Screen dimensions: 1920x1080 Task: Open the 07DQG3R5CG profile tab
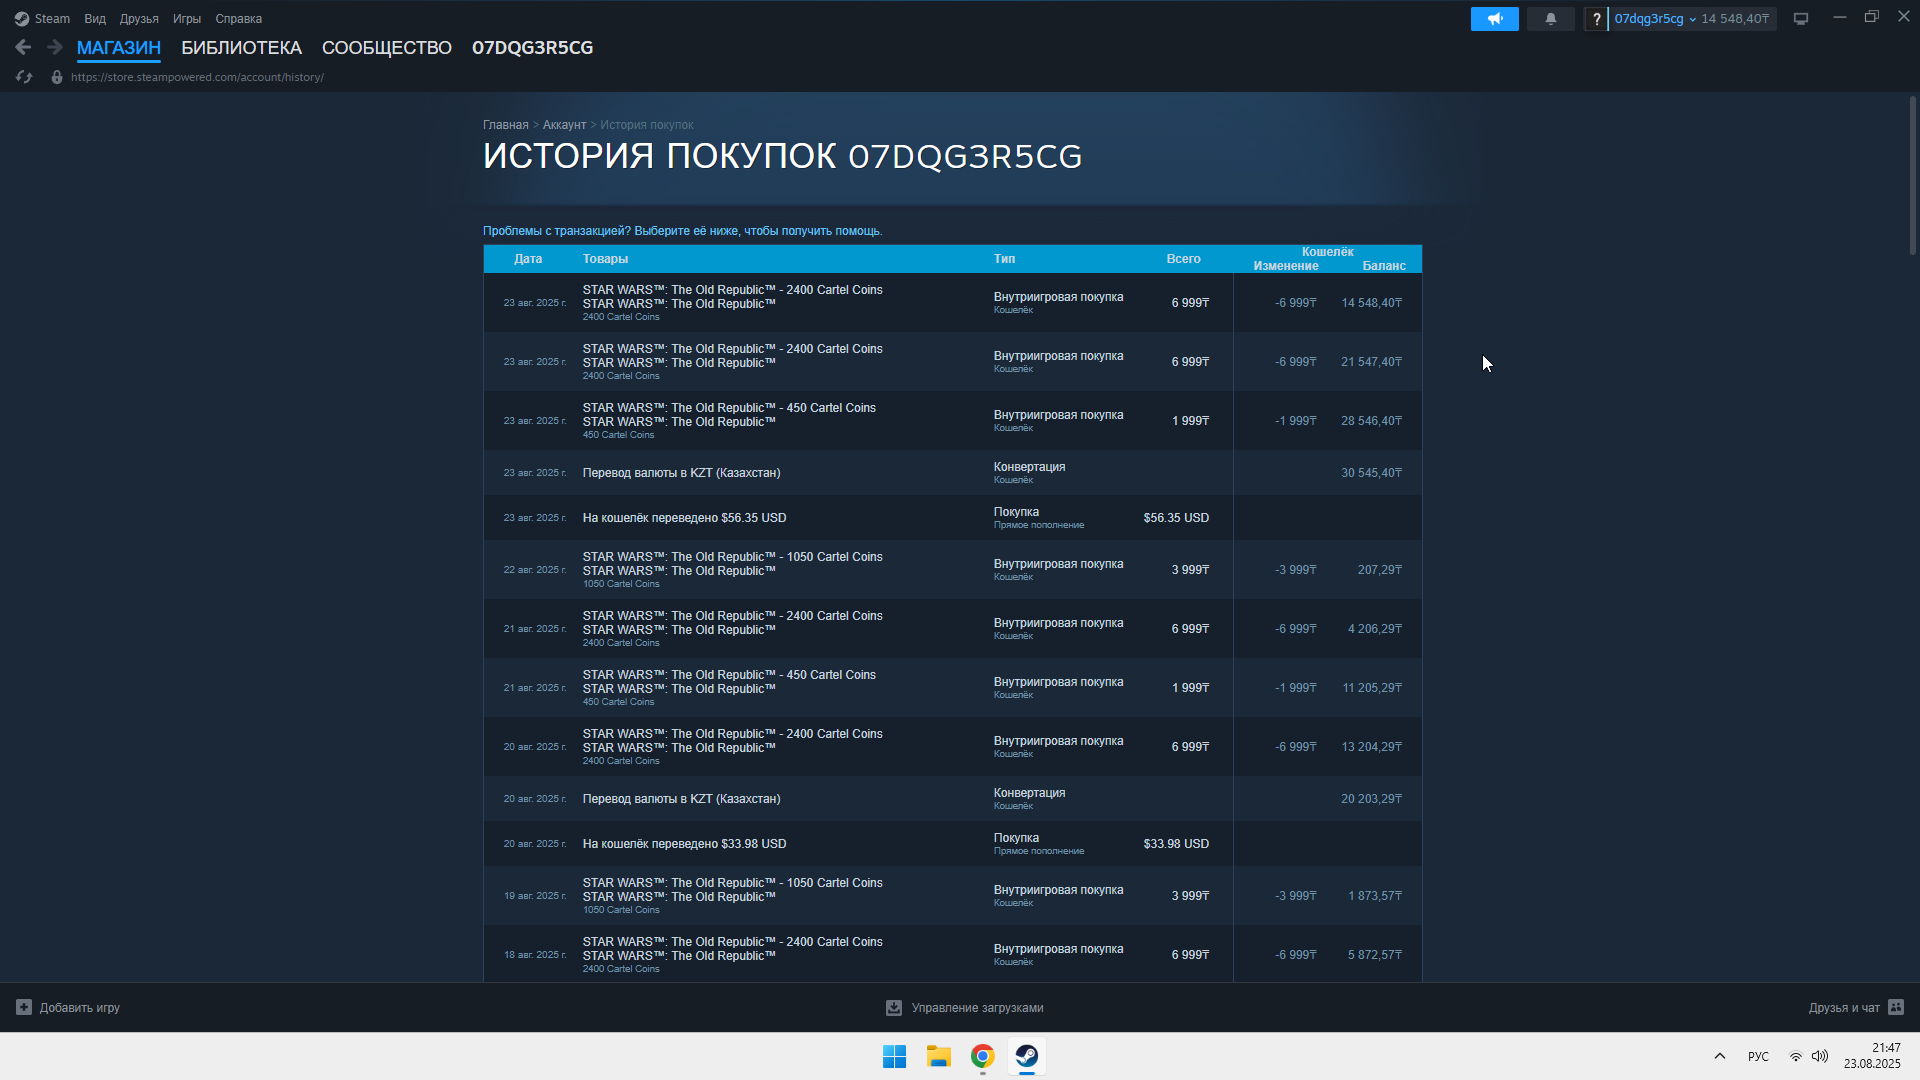click(533, 48)
